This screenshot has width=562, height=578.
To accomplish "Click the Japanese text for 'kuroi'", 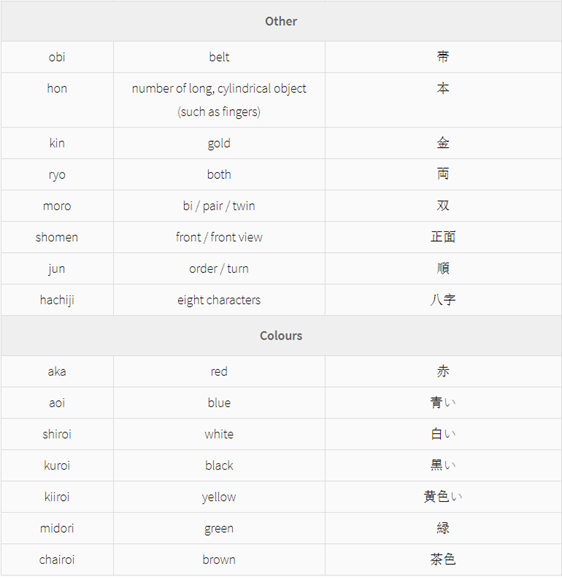I will point(443,465).
